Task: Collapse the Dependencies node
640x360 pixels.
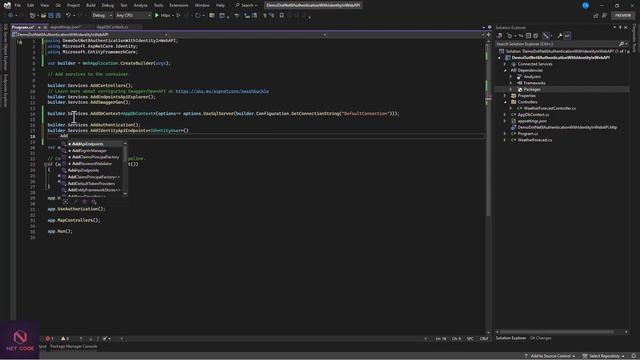Action: (x=505, y=71)
